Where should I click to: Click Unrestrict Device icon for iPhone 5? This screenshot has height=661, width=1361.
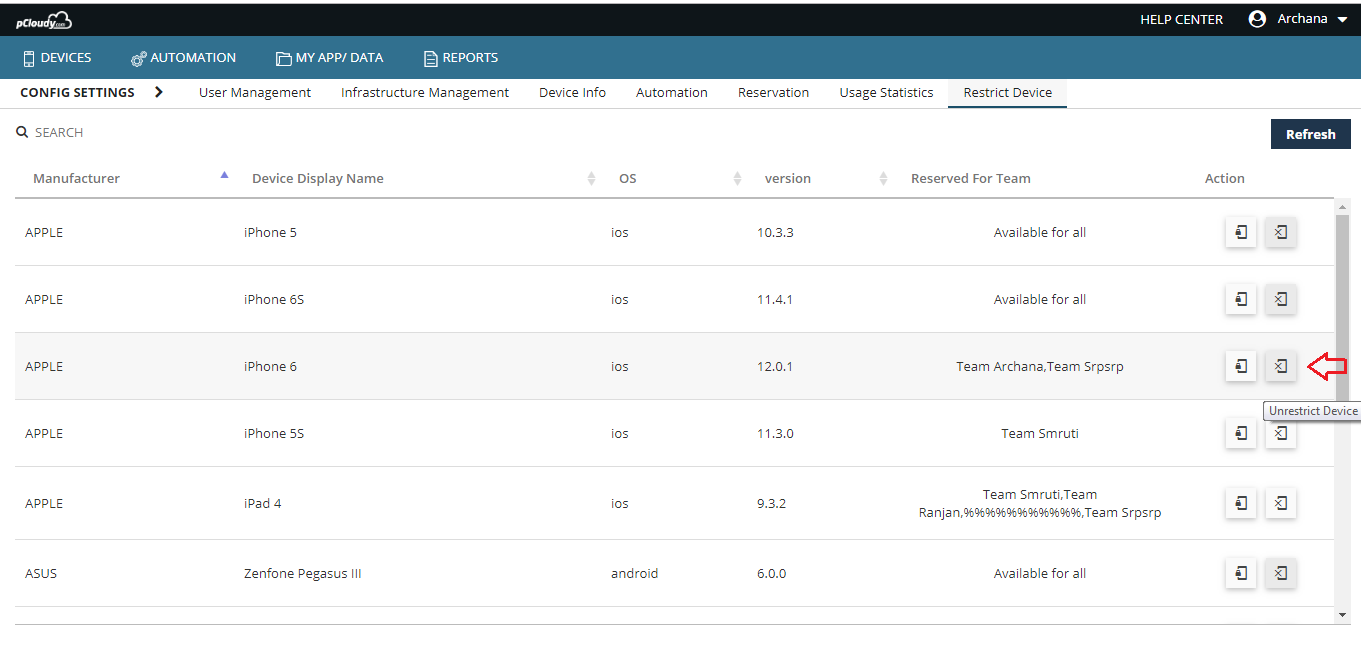tap(1281, 233)
